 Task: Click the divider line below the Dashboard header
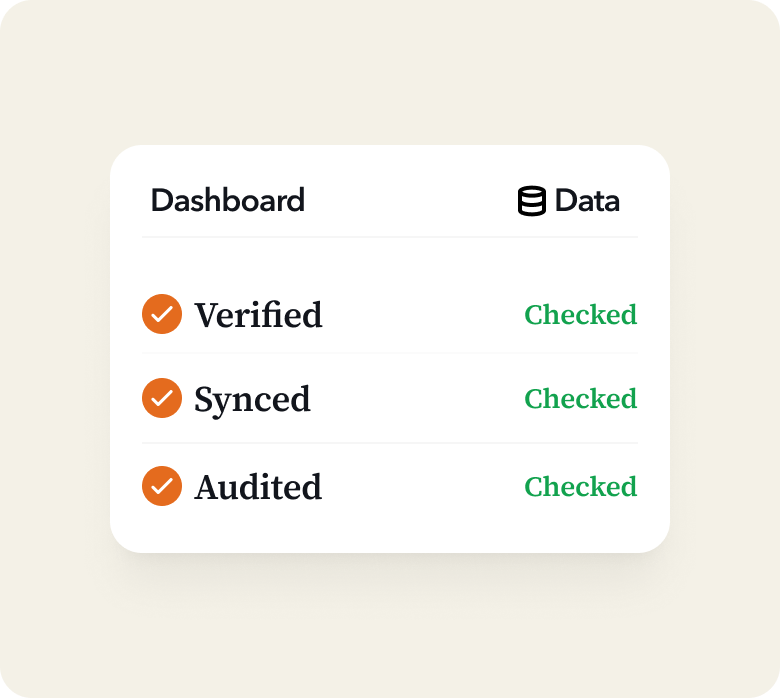pos(389,237)
